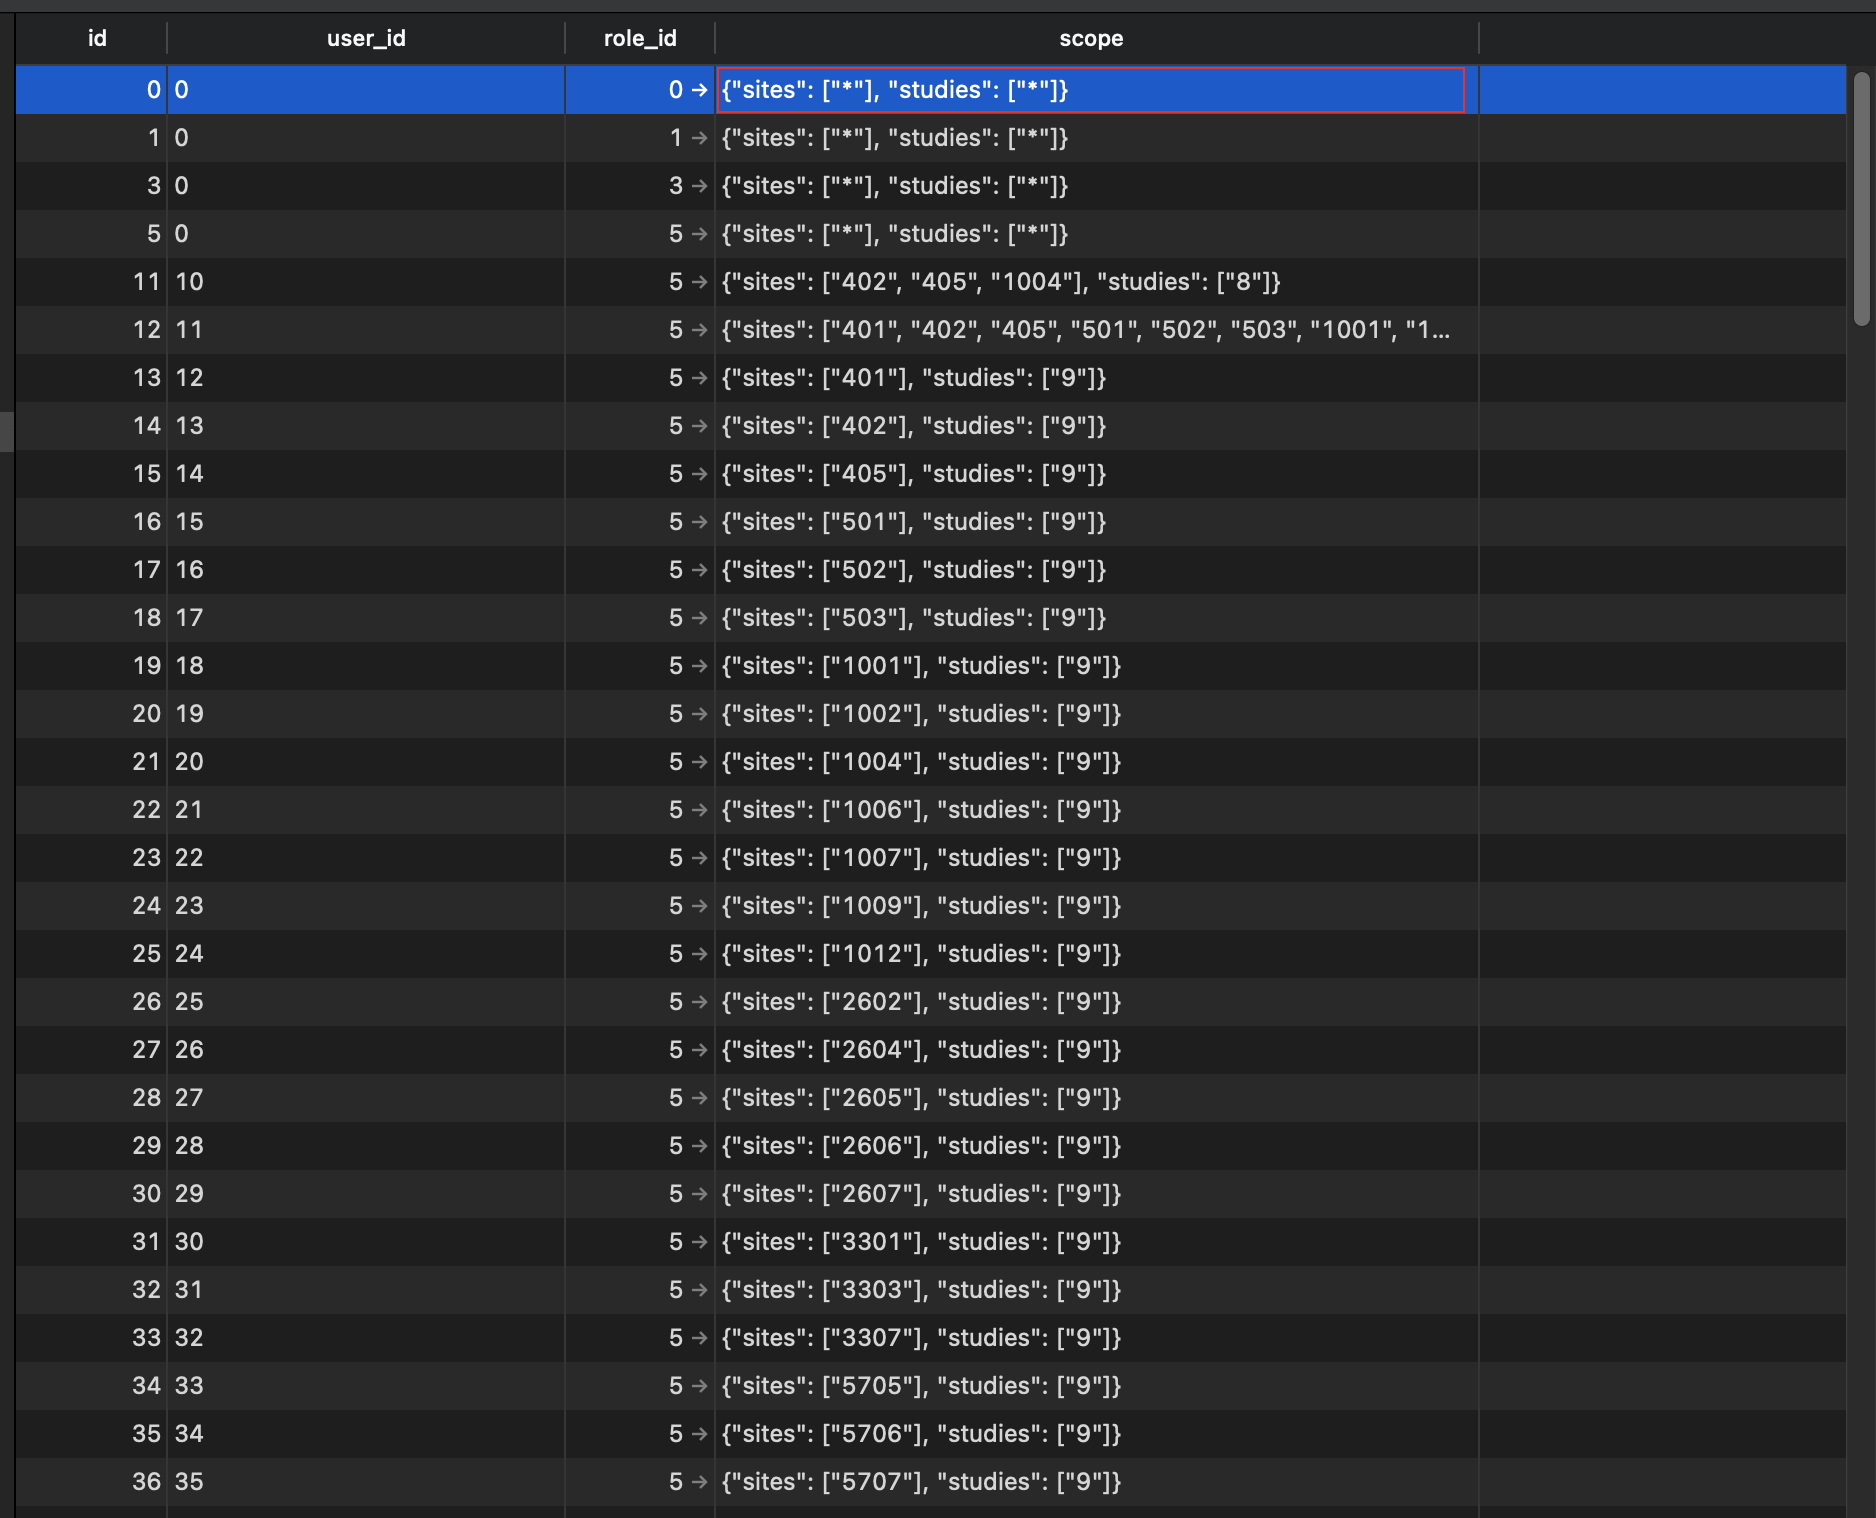Follow role_id arrow in row id 31
The width and height of the screenshot is (1876, 1518).
[699, 1242]
